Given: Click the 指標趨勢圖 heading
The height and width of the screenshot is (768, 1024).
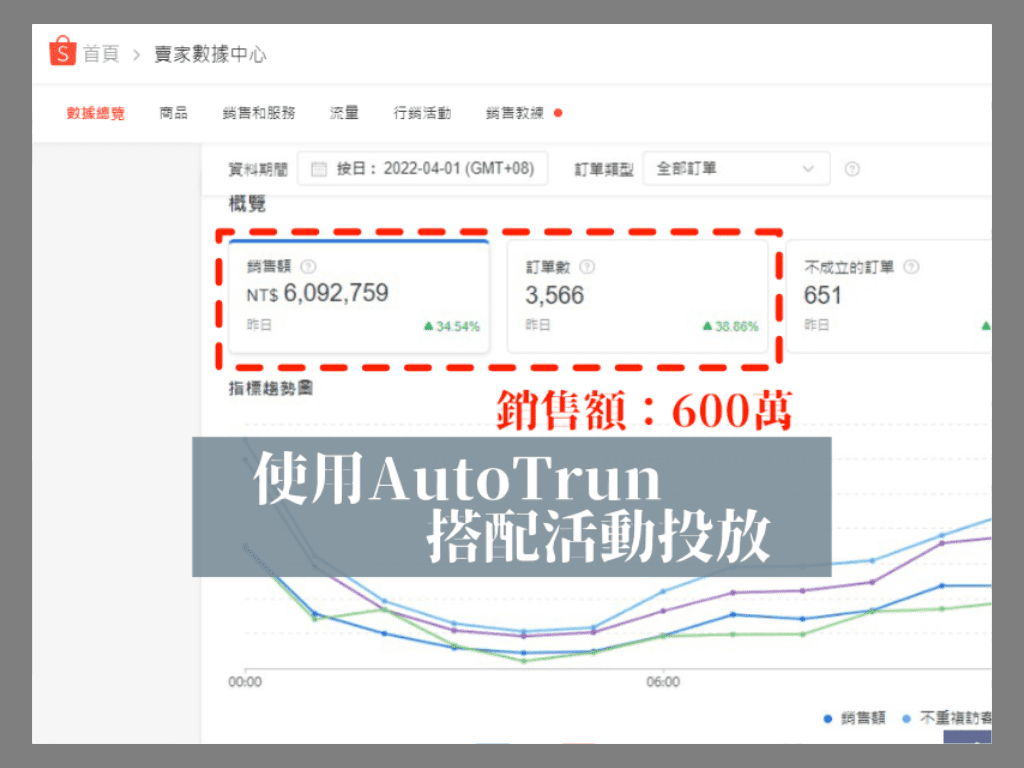Looking at the screenshot, I should pos(270,389).
